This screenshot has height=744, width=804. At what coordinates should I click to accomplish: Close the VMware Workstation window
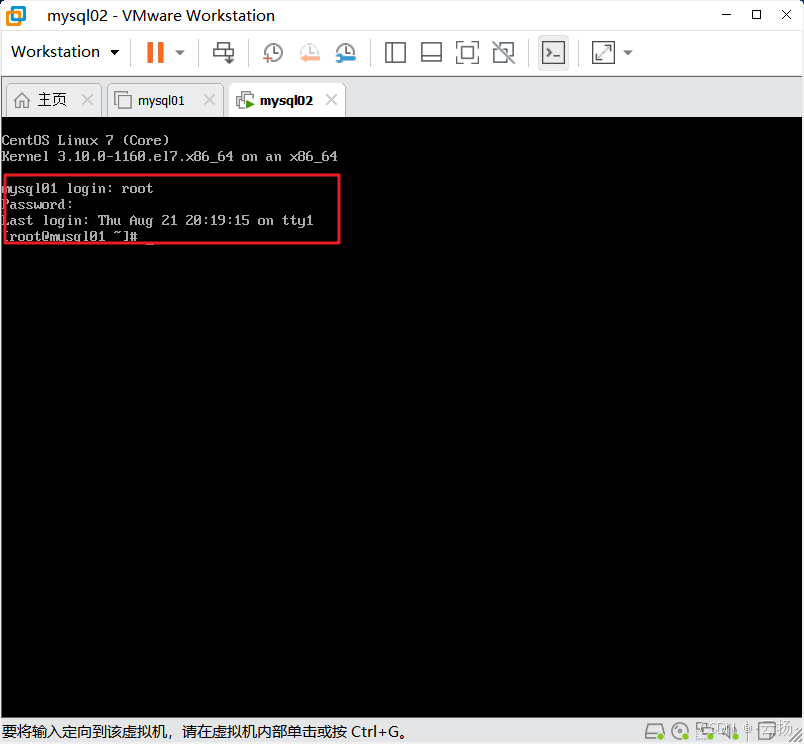pyautogui.click(x=786, y=15)
